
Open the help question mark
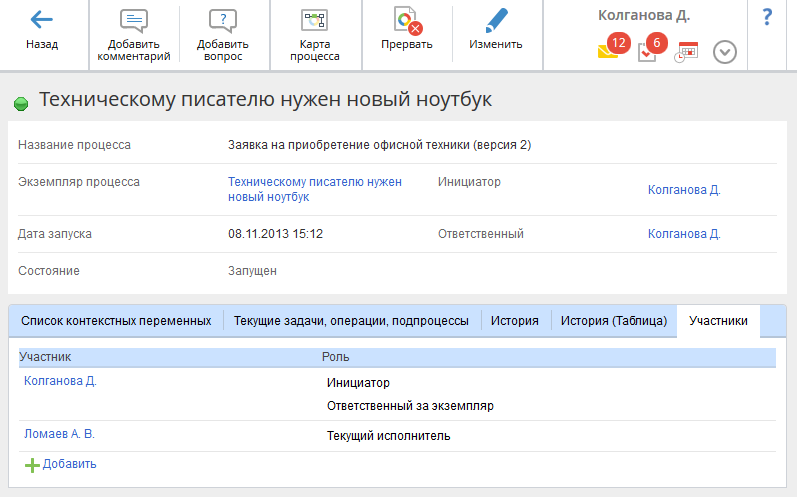click(767, 17)
